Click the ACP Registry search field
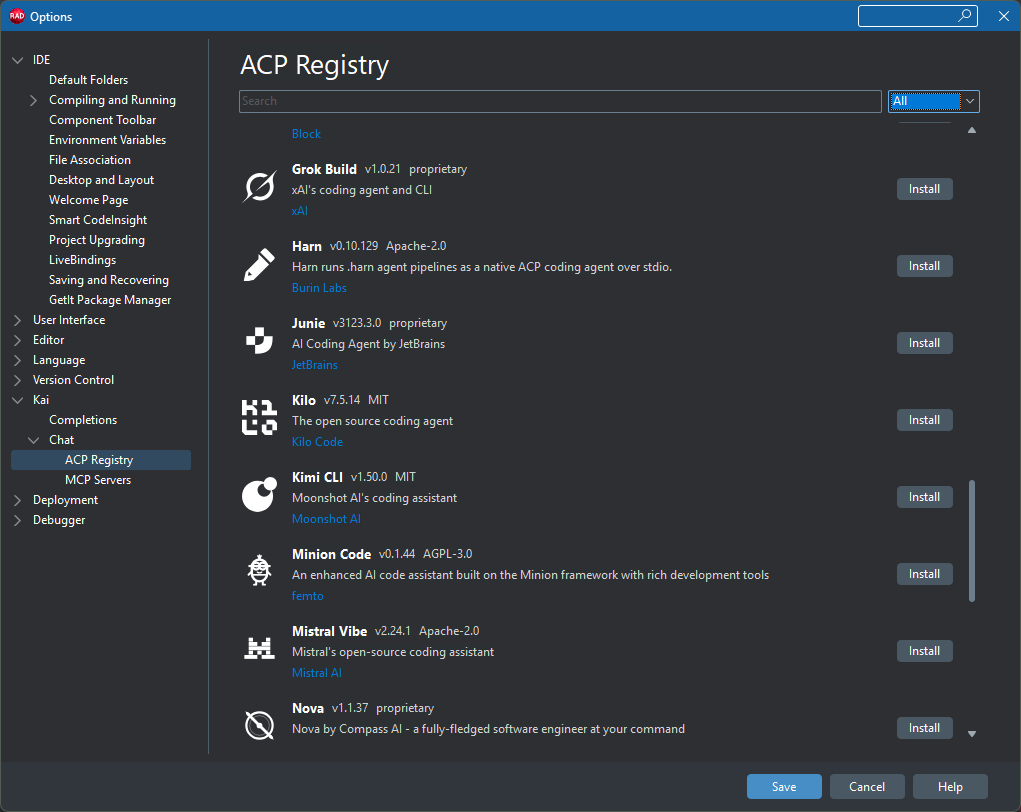Viewport: 1021px width, 812px height. (x=560, y=101)
